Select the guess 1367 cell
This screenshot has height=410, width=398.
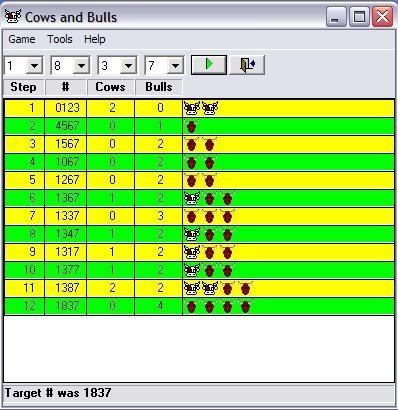tap(66, 198)
